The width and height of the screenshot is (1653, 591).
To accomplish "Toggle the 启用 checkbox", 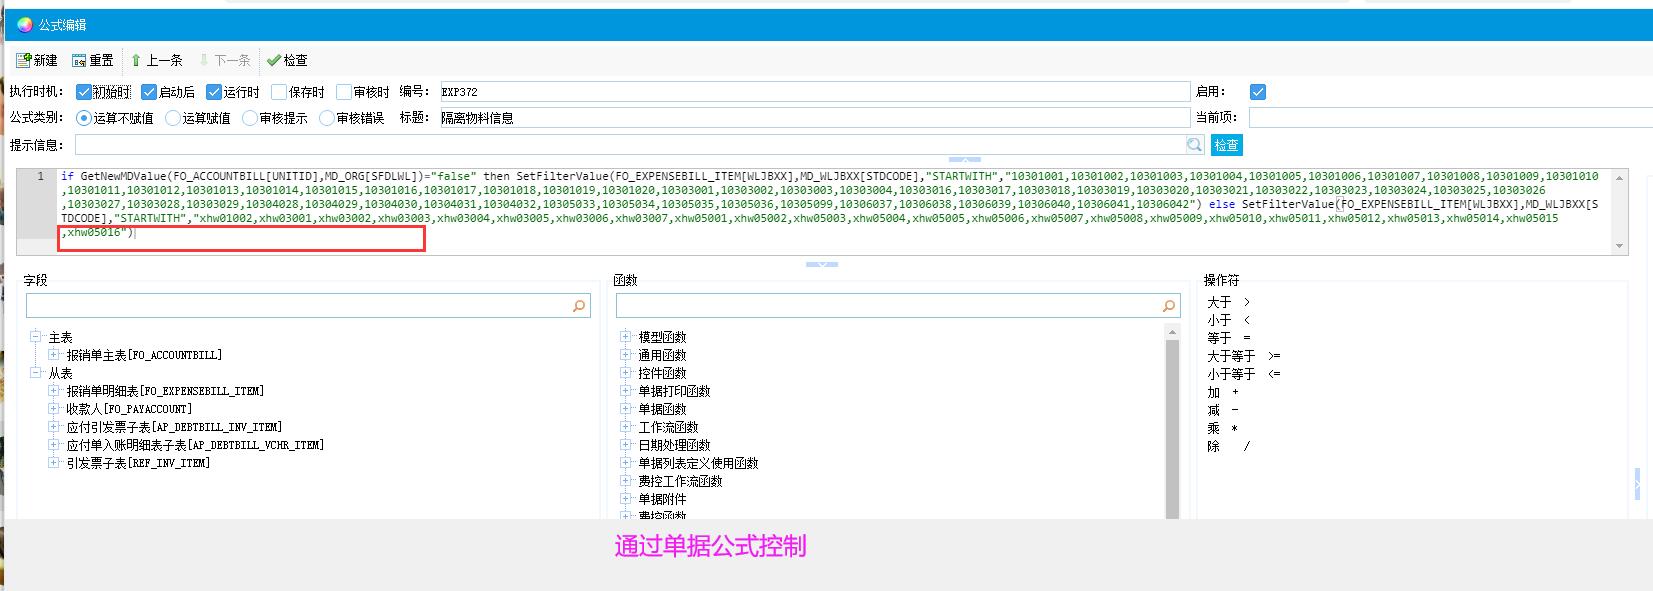I will coord(1258,92).
